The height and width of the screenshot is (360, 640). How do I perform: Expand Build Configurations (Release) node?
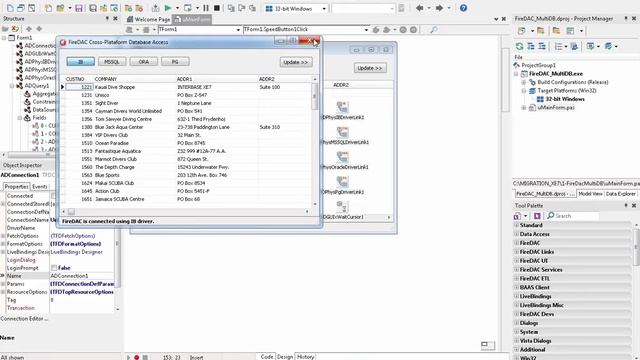click(x=524, y=82)
